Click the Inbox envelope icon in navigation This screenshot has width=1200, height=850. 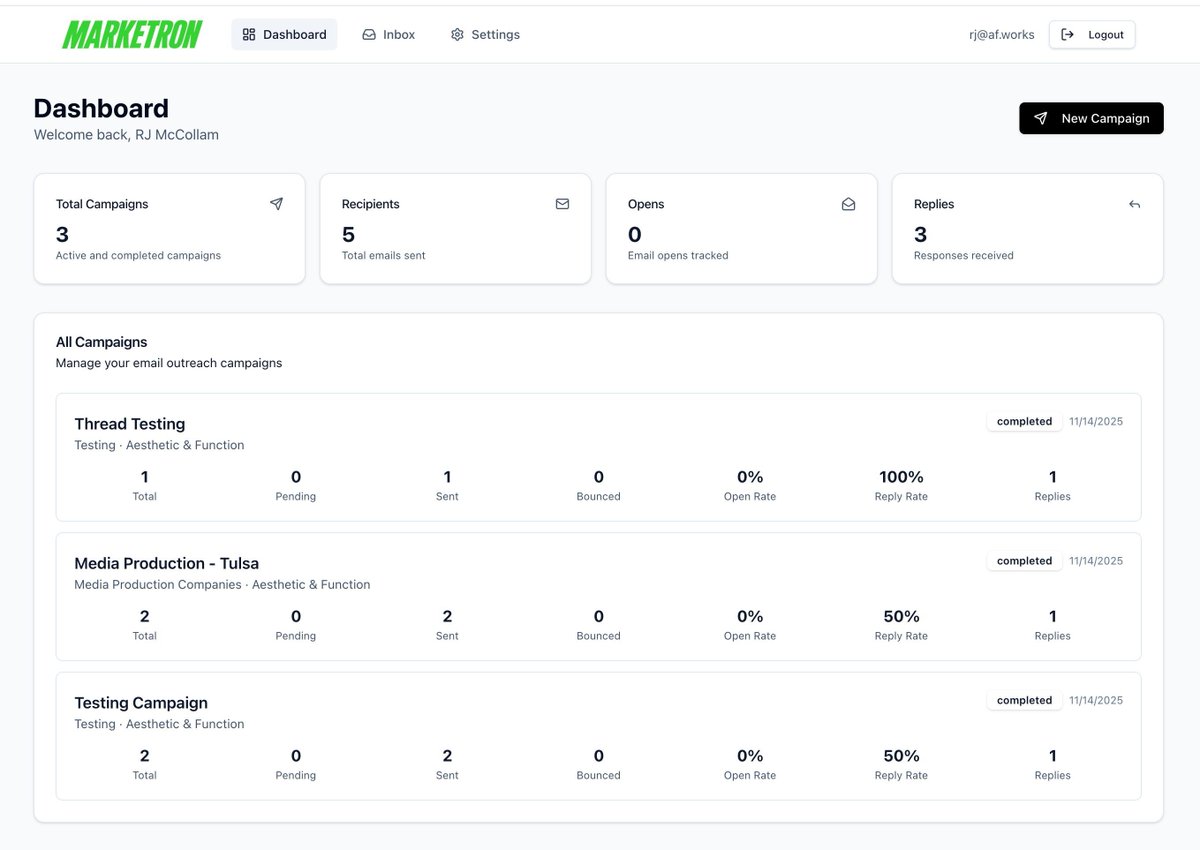pyautogui.click(x=369, y=34)
